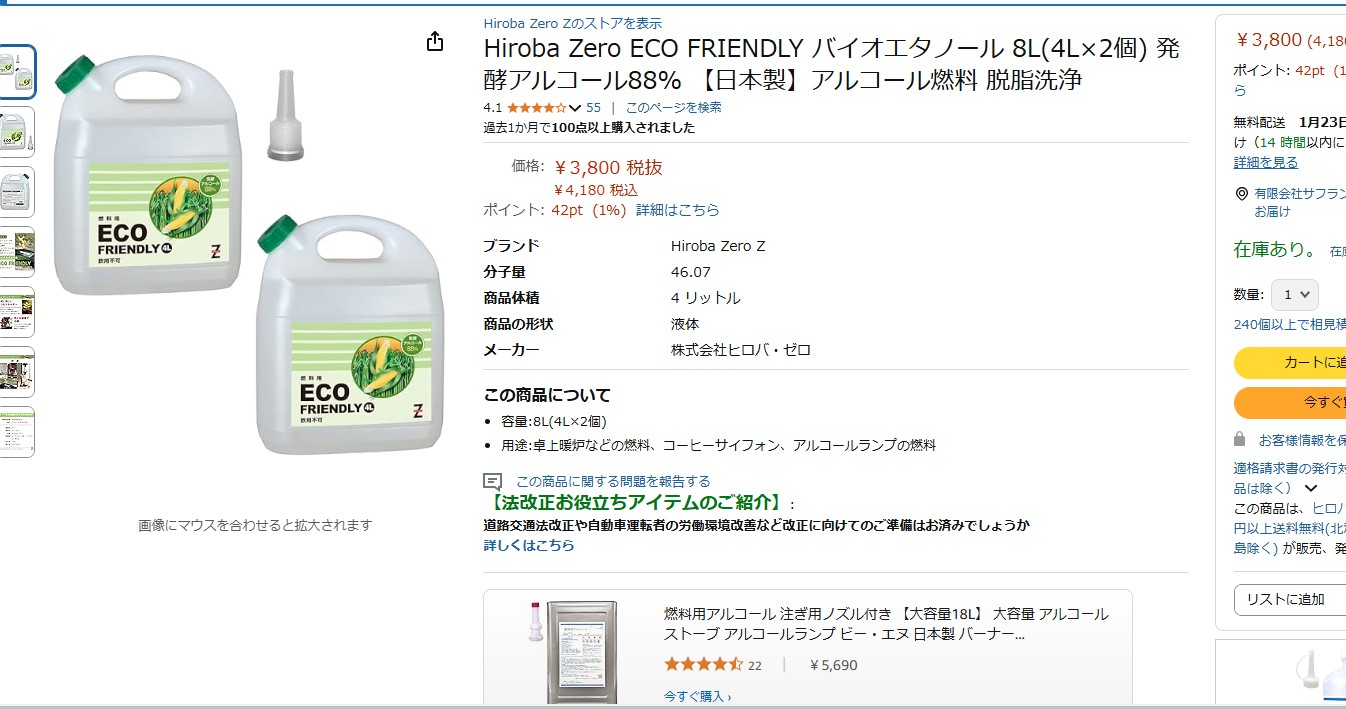The image size is (1346, 709).
Task: Open the rating breakdown chevron
Action: pos(575,108)
